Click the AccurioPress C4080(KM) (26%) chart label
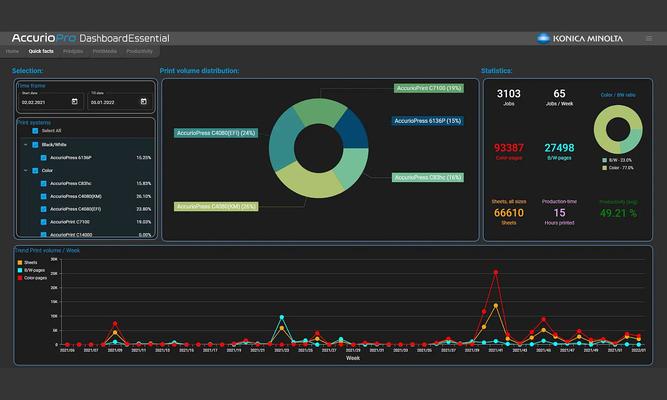Image resolution: width=667 pixels, height=400 pixels. tap(216, 206)
